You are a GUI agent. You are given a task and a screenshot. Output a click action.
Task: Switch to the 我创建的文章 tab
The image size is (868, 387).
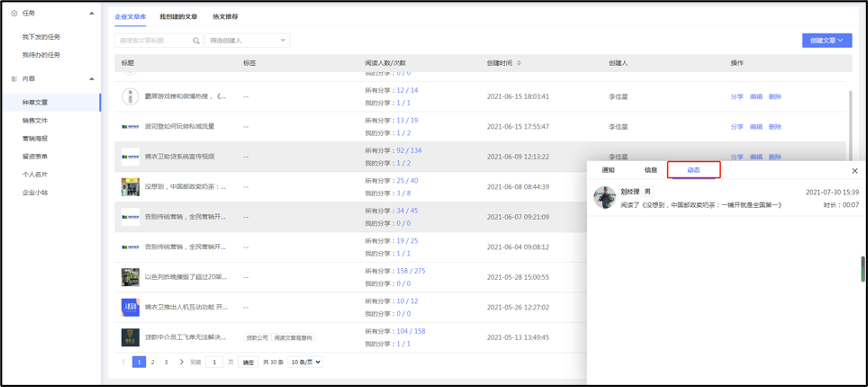coord(178,17)
